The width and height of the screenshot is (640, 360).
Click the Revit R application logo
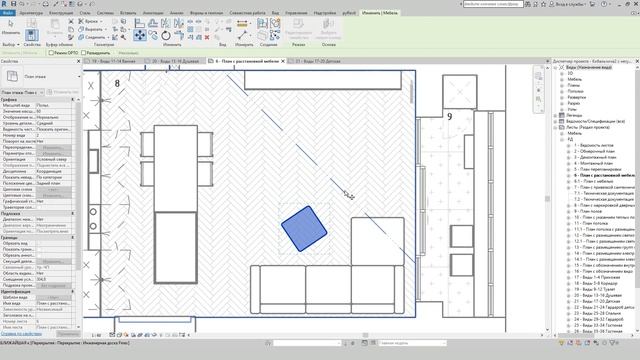(4, 4)
